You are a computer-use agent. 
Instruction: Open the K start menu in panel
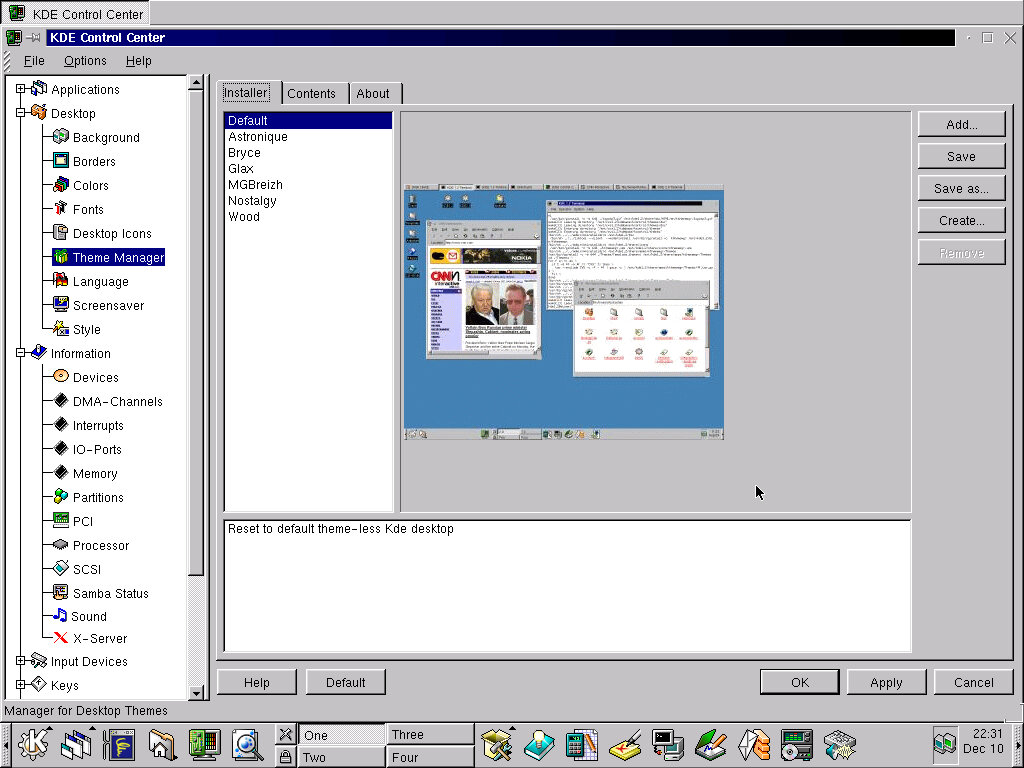point(35,743)
